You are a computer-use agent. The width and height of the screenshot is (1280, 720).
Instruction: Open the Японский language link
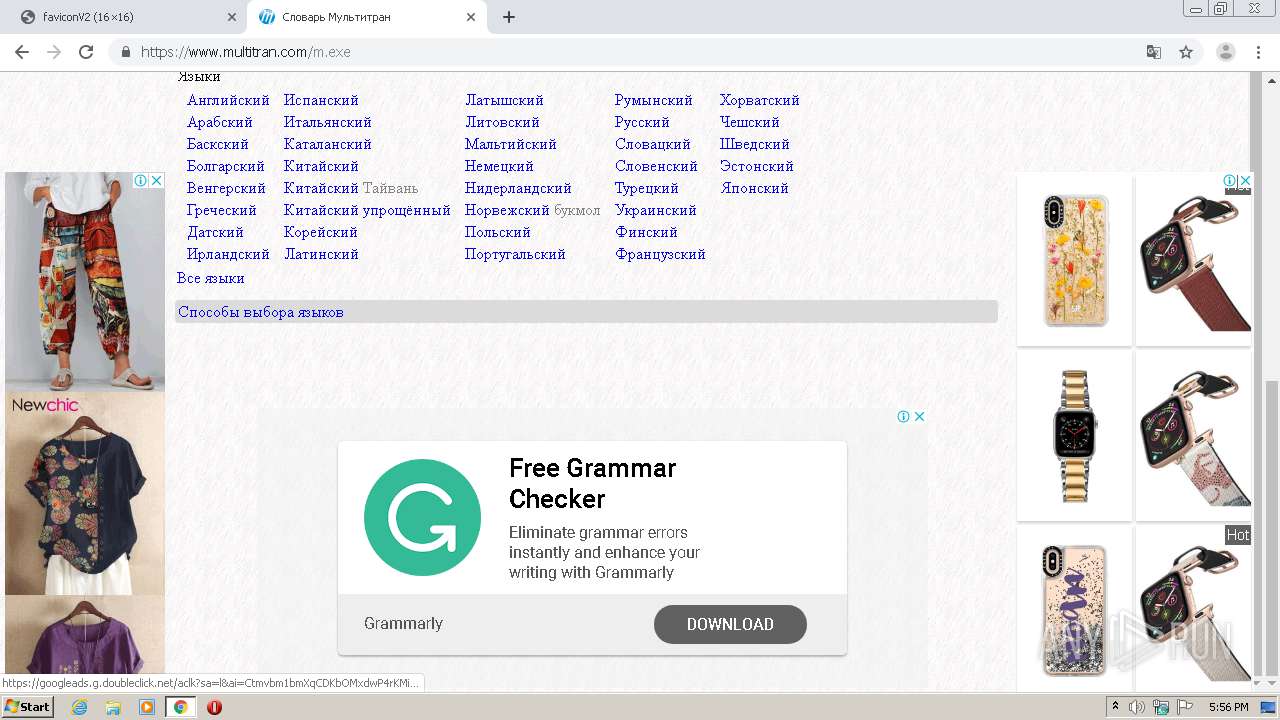point(754,188)
